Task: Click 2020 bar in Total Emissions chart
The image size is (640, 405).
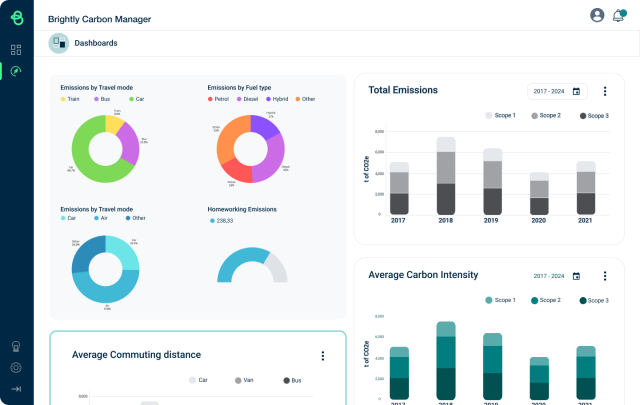Action: [539, 194]
